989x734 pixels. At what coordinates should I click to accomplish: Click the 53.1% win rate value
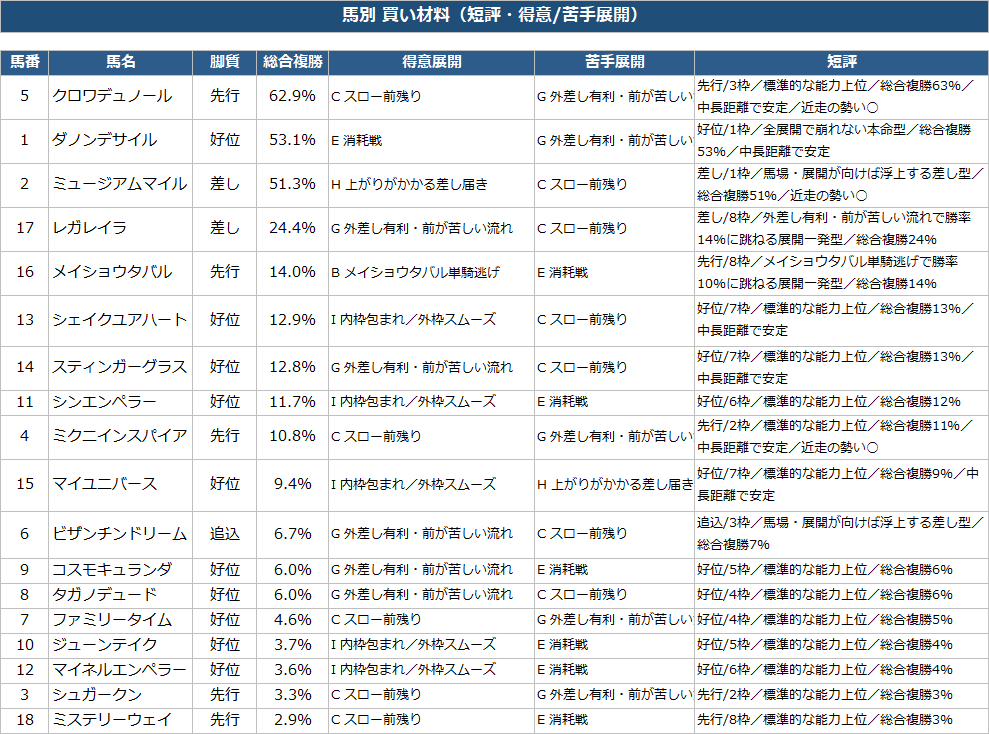point(292,140)
